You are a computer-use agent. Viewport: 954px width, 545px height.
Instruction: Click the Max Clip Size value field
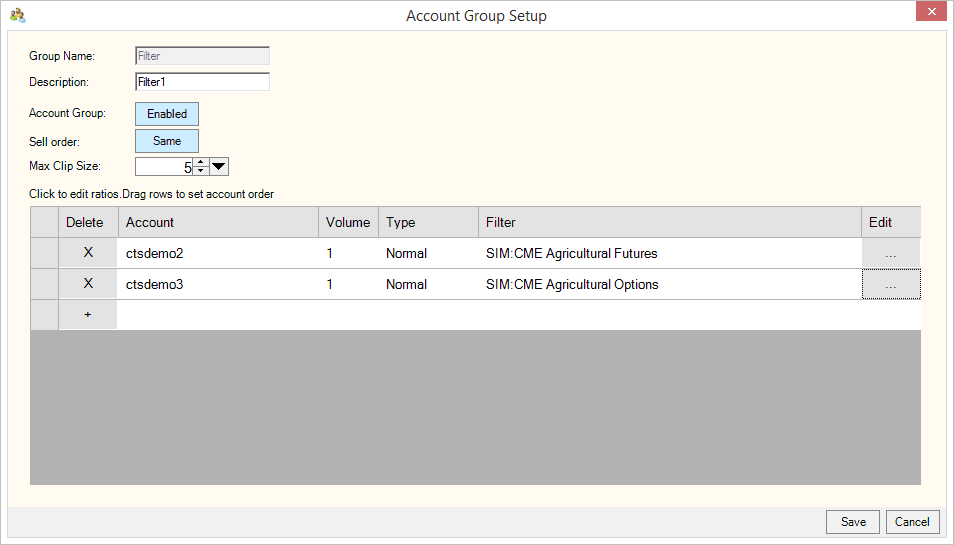[163, 167]
